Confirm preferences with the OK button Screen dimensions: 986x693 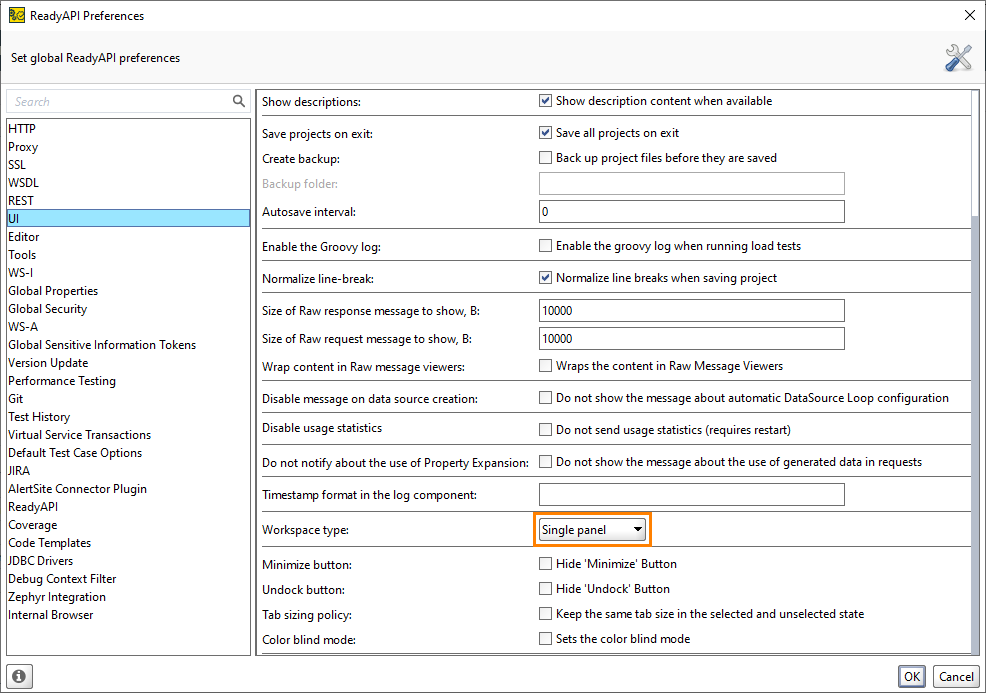click(911, 676)
